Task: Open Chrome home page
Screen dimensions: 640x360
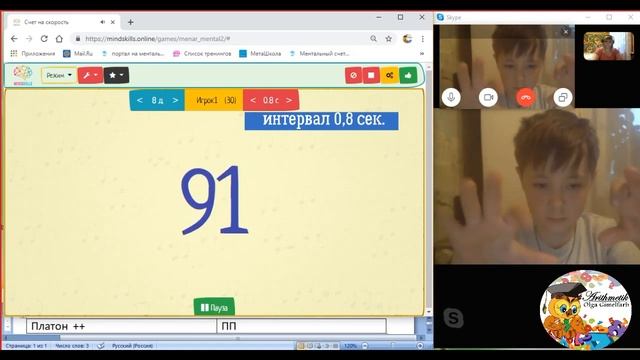Action: [x=59, y=39]
